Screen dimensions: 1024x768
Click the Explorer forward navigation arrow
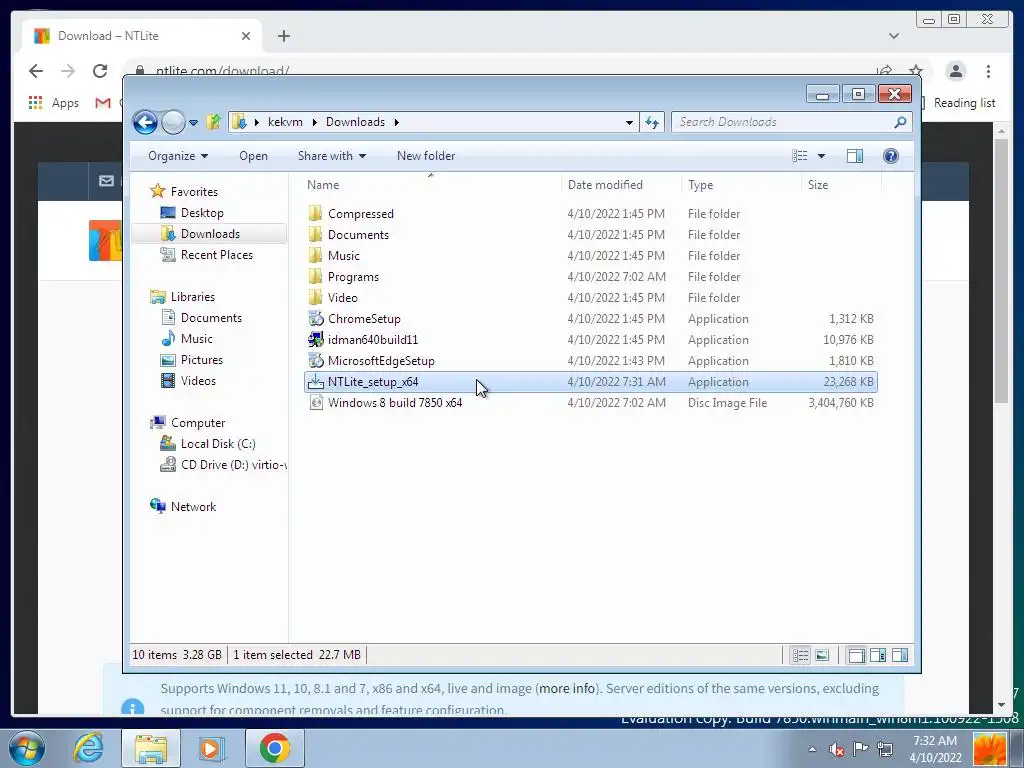(173, 122)
